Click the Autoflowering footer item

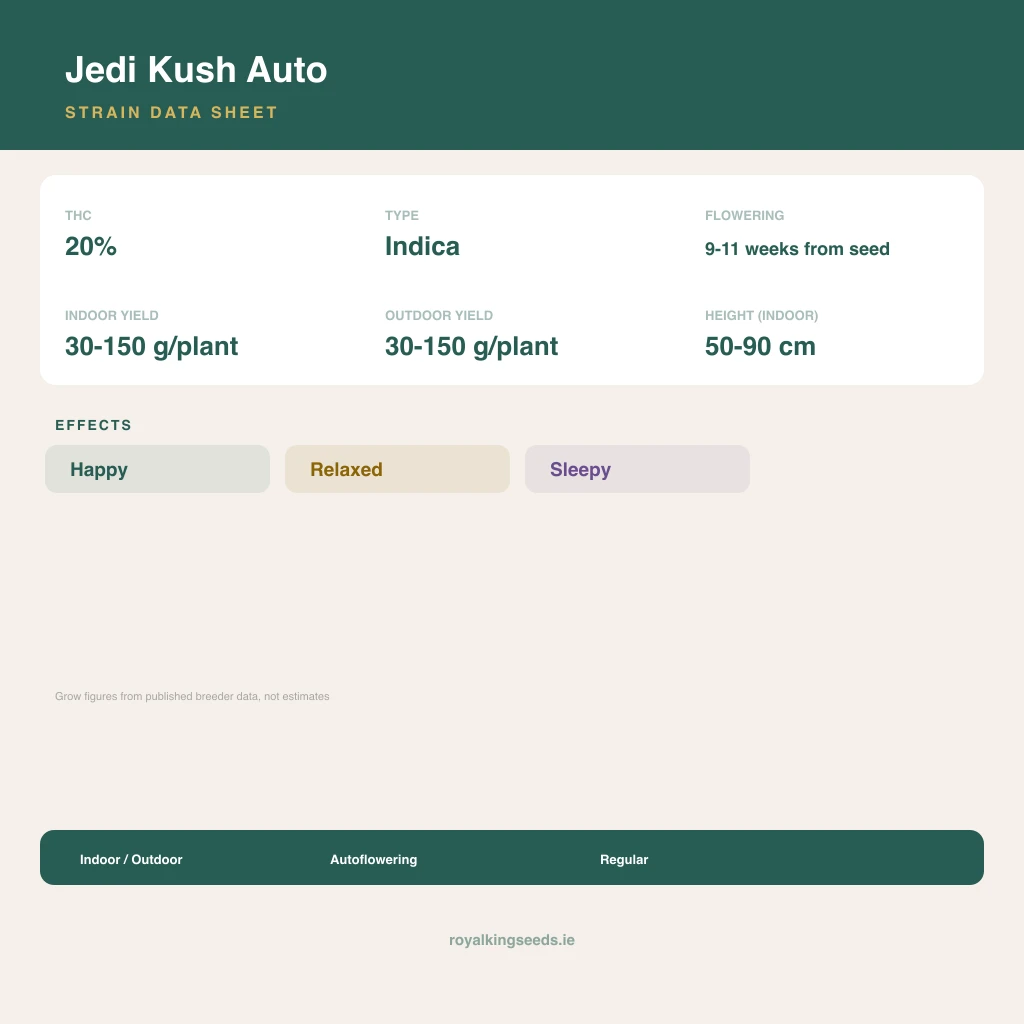pos(374,859)
